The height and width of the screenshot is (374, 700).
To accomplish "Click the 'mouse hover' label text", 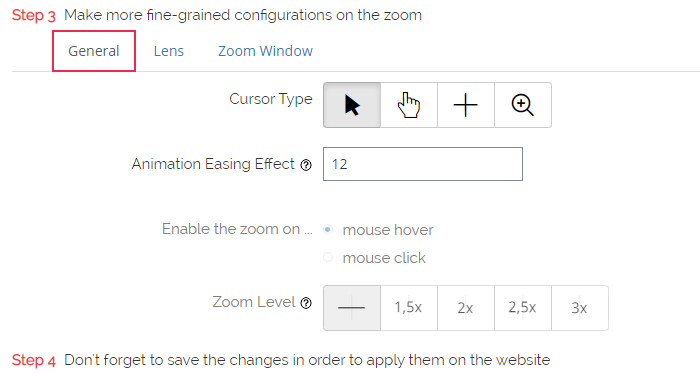I will pyautogui.click(x=388, y=230).
